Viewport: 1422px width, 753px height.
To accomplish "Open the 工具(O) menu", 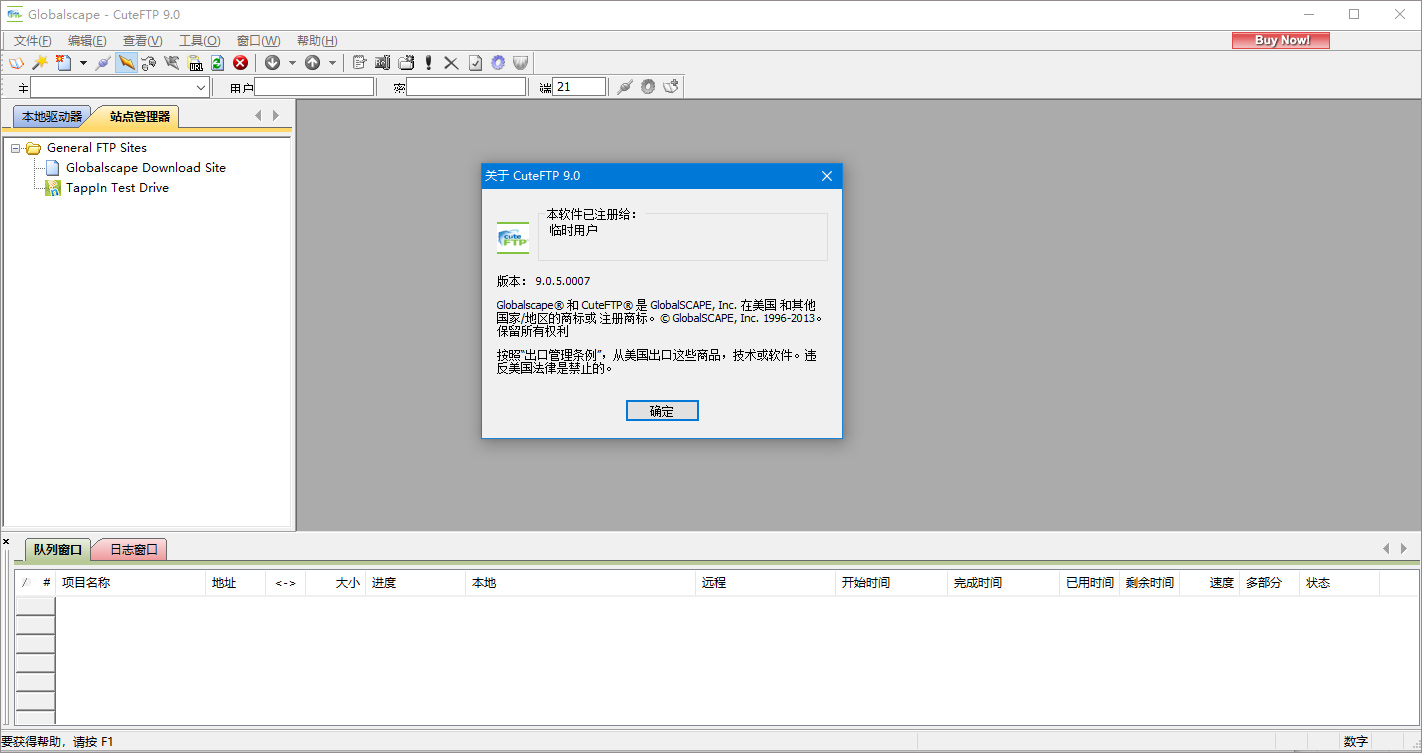I will tap(199, 41).
